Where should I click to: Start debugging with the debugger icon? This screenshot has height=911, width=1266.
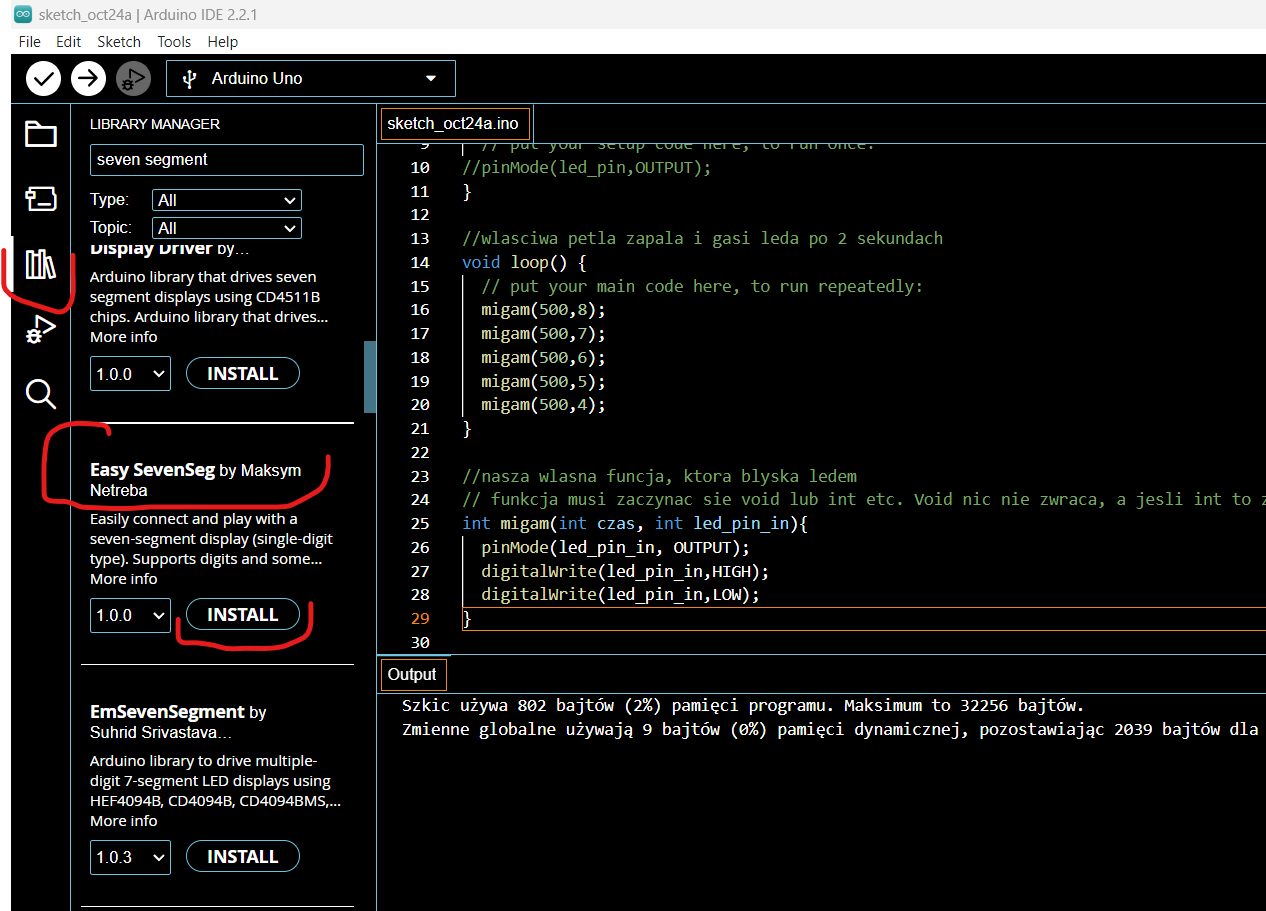134,78
